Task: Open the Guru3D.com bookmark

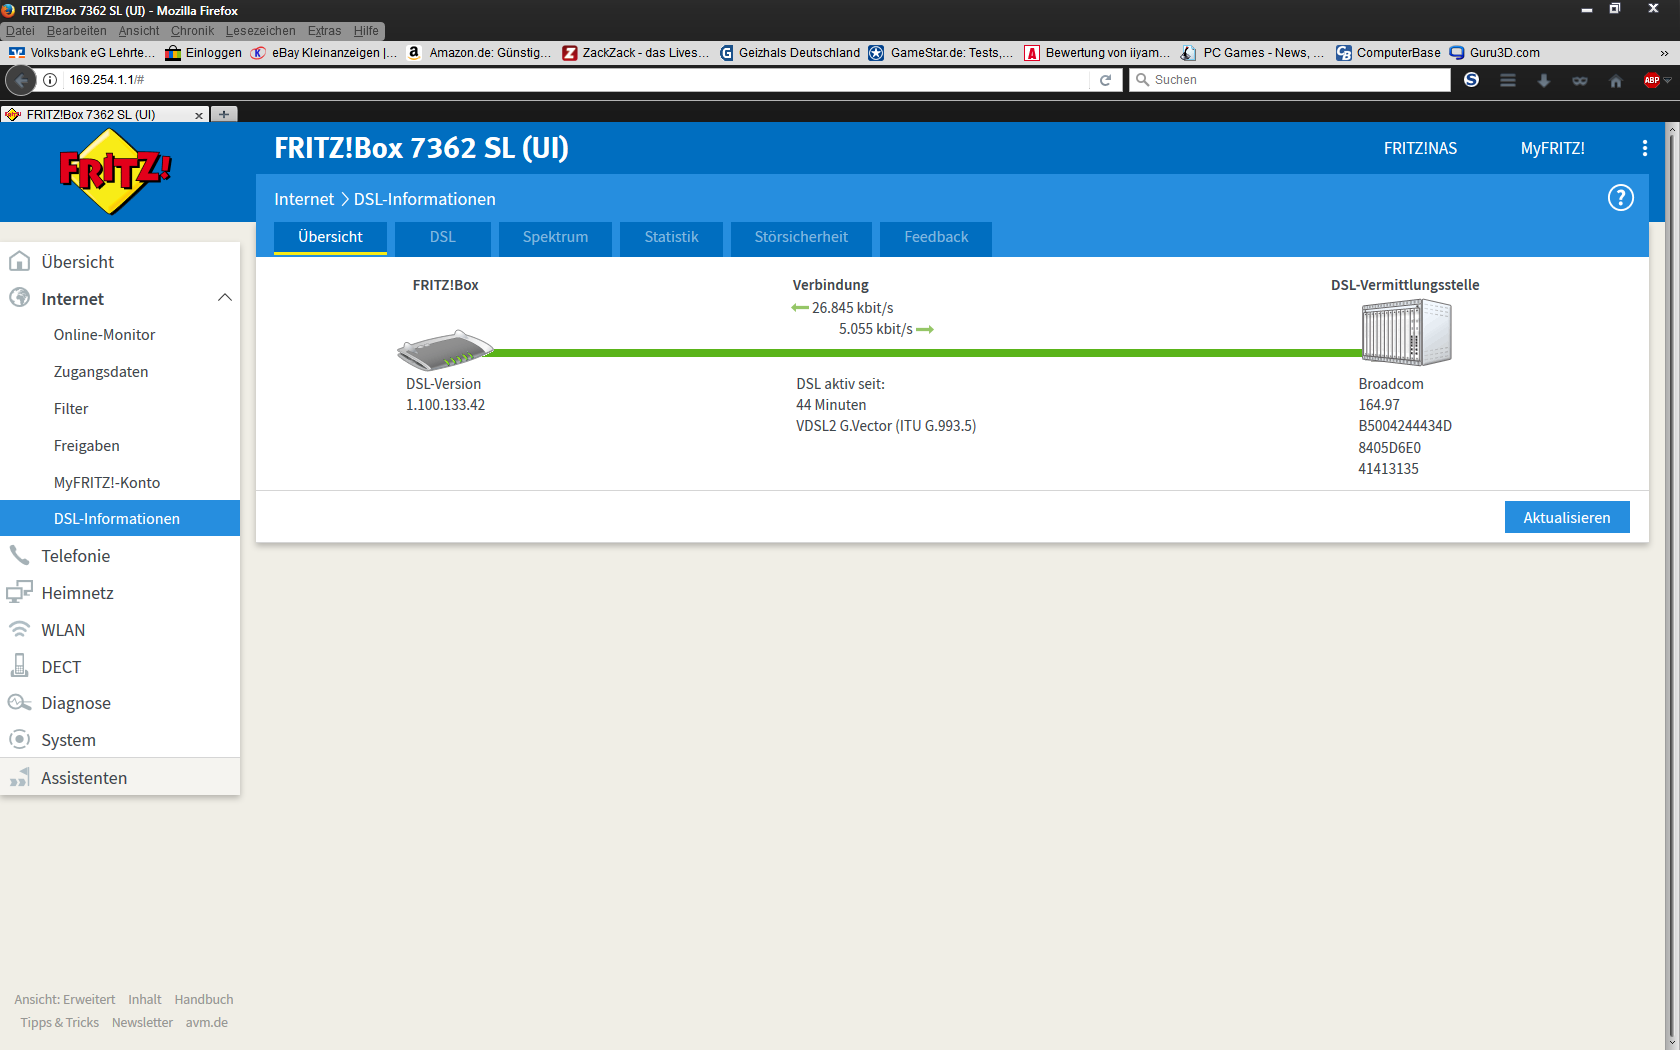Action: coord(1495,53)
